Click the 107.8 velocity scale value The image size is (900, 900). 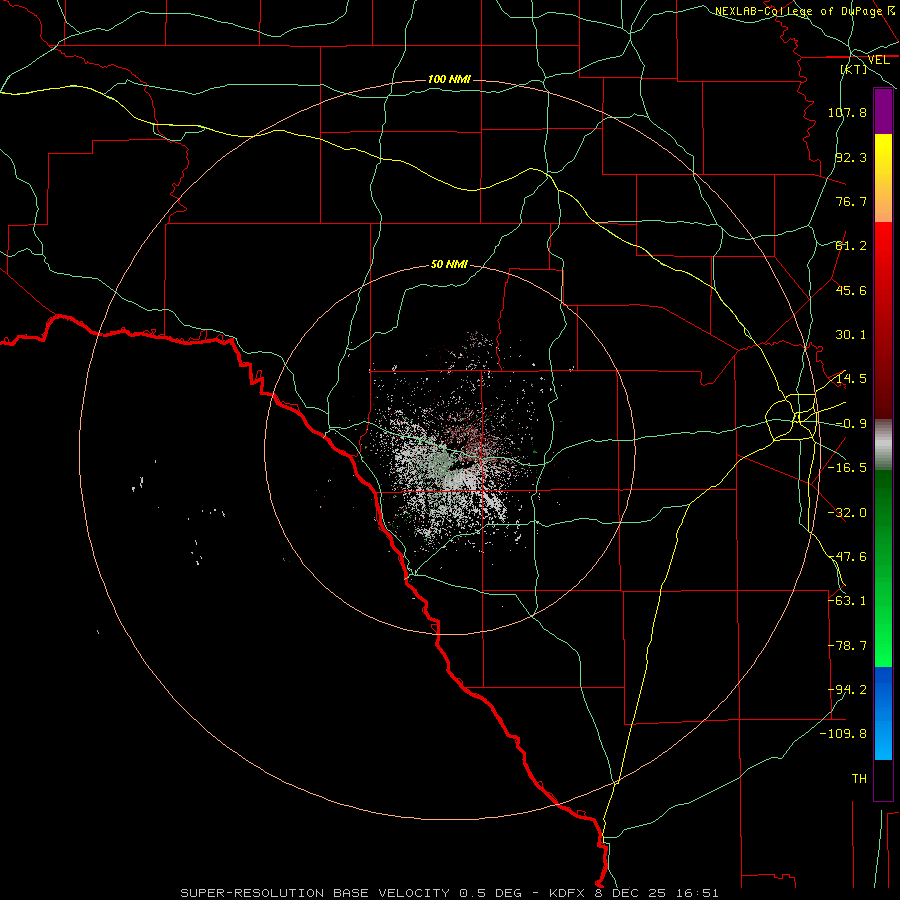click(847, 112)
